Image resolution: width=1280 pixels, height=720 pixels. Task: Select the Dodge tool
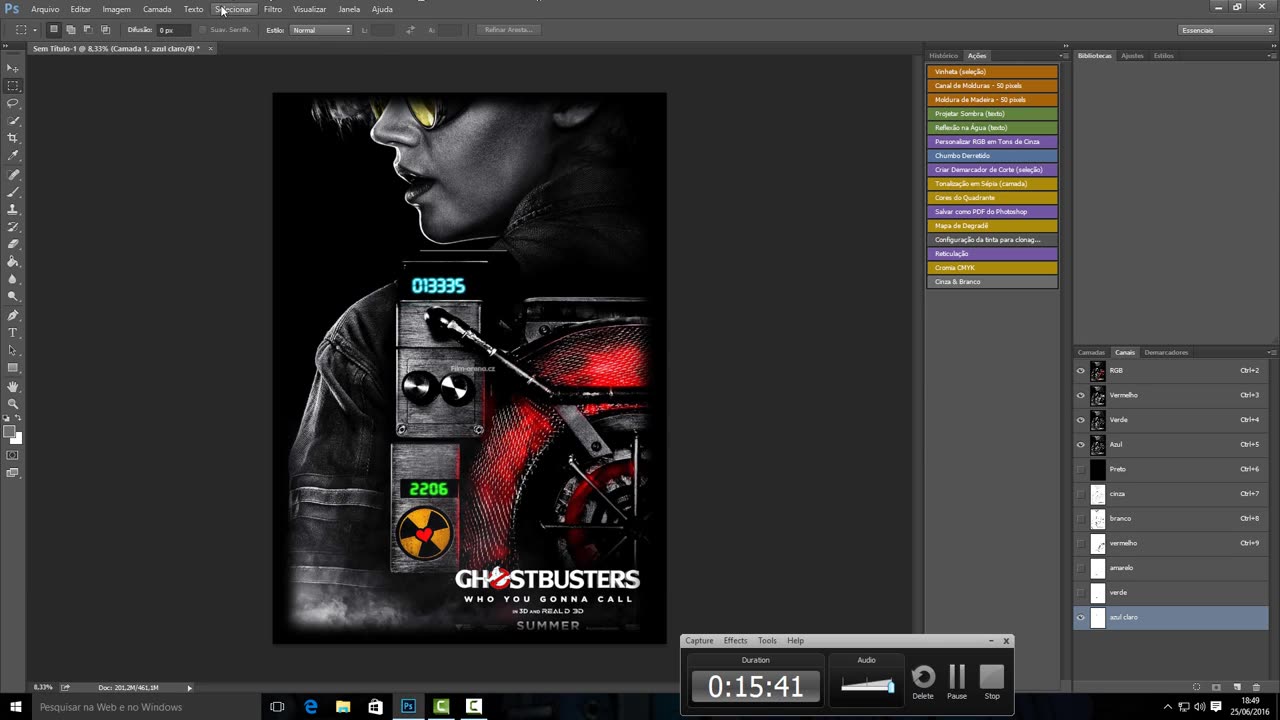coord(13,297)
